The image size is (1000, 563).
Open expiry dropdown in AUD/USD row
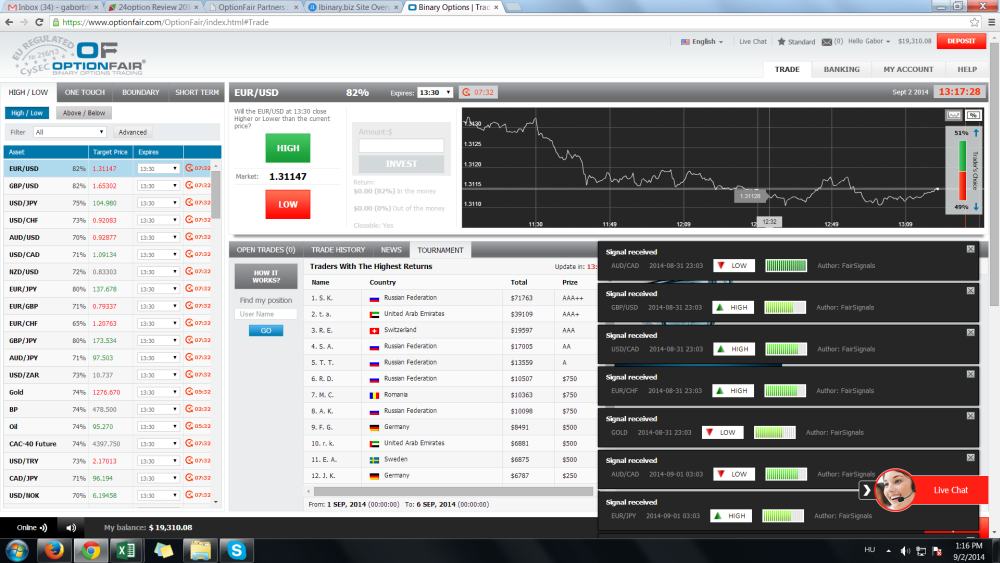coord(158,237)
